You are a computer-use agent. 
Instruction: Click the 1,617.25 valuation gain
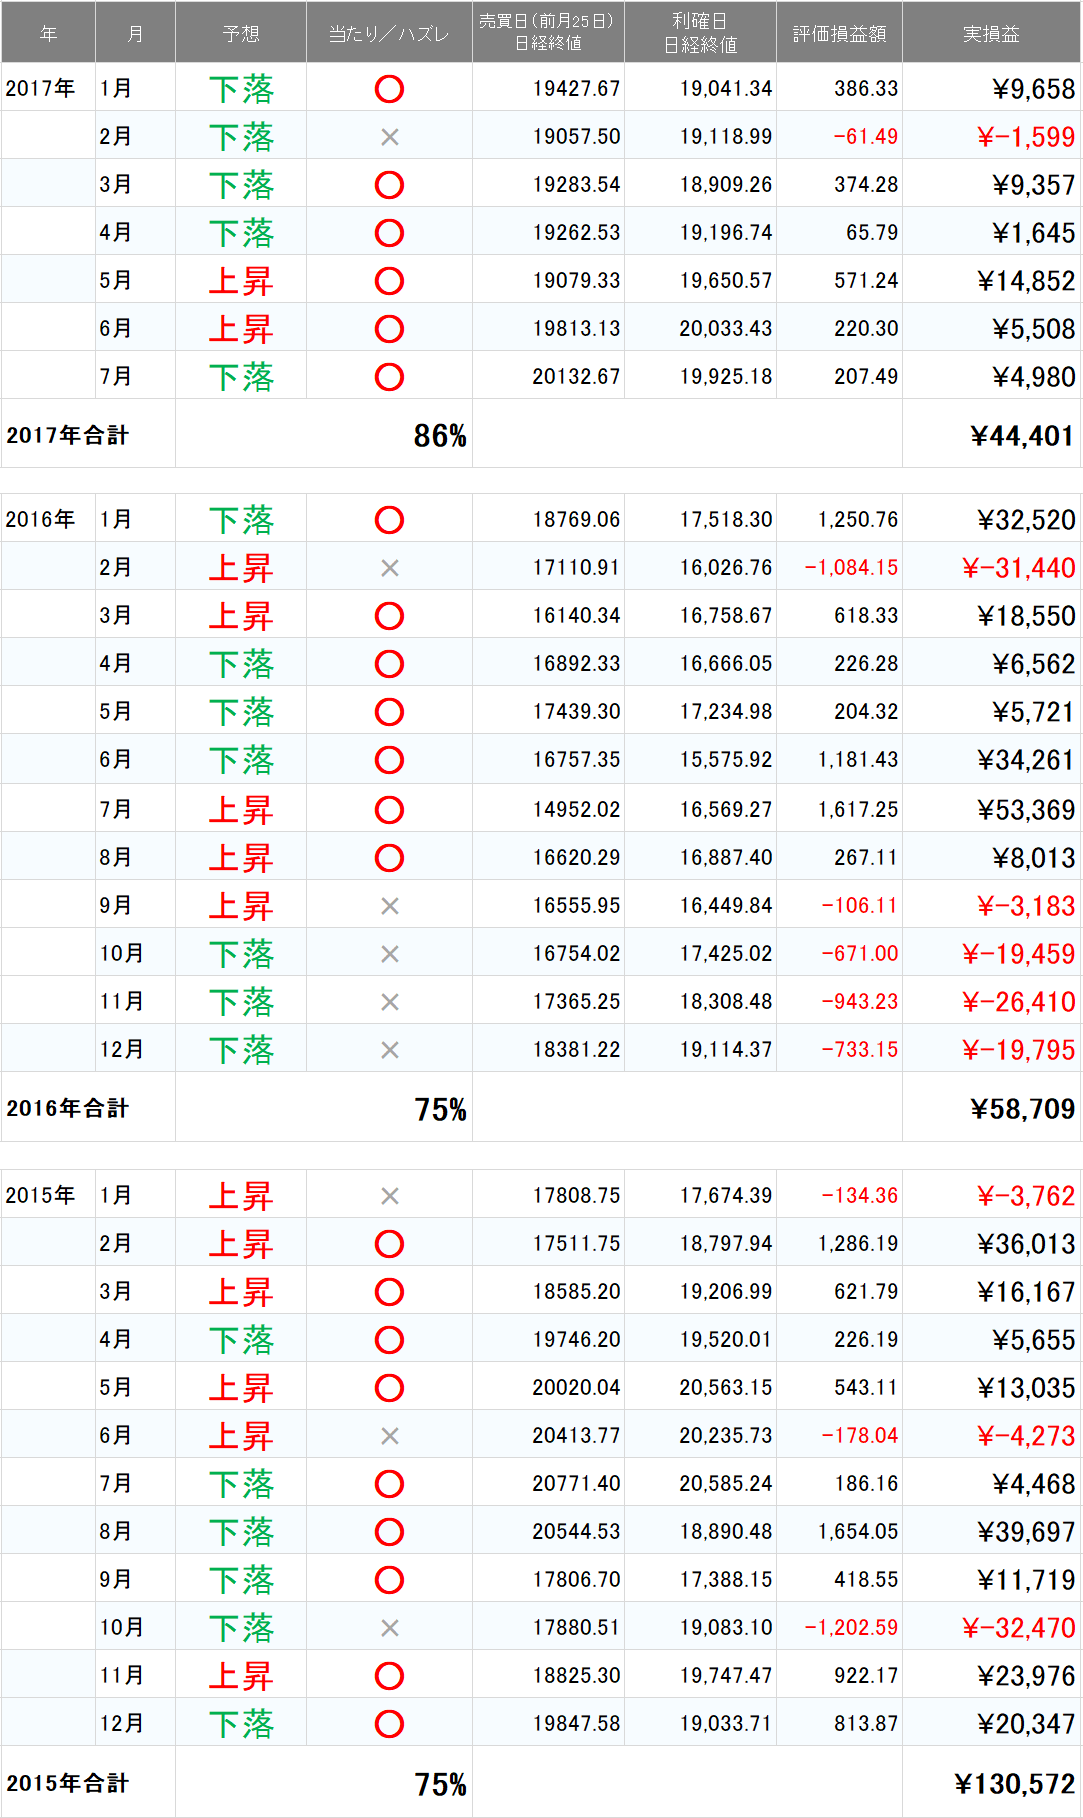click(x=858, y=810)
